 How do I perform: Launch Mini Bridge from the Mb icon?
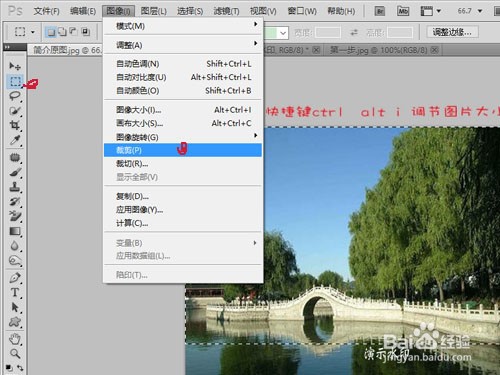[403, 11]
